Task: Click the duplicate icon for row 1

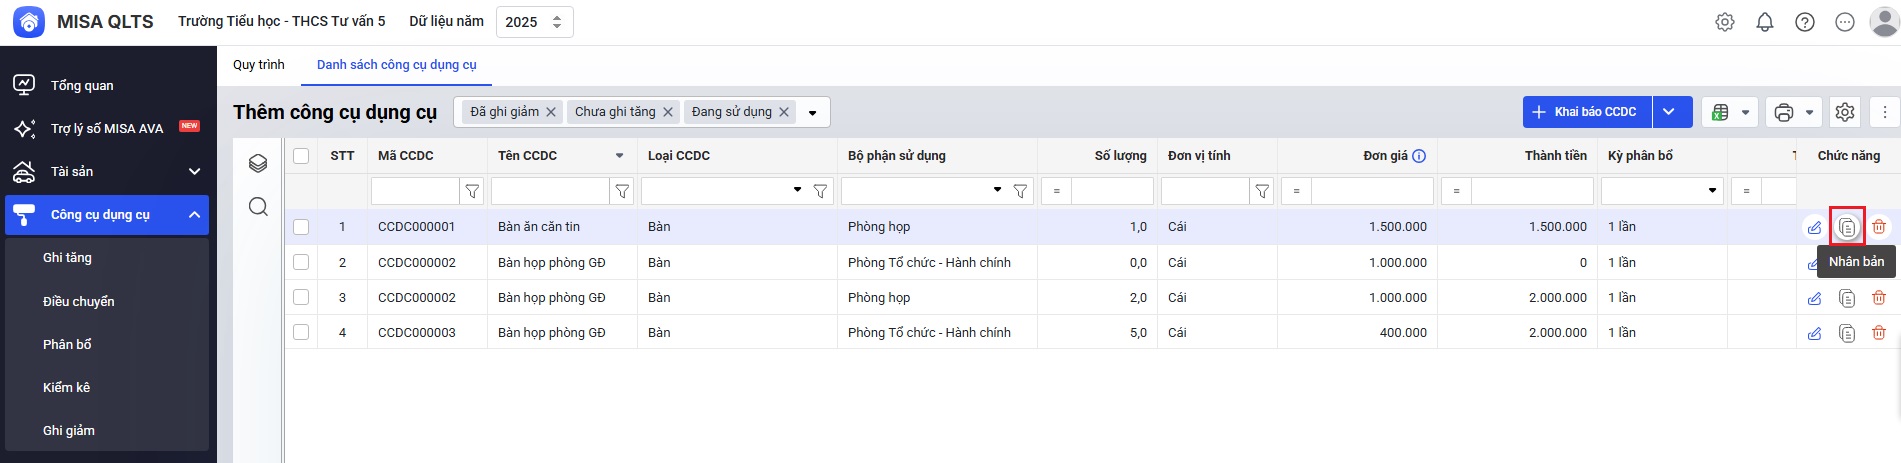Action: pos(1846,227)
